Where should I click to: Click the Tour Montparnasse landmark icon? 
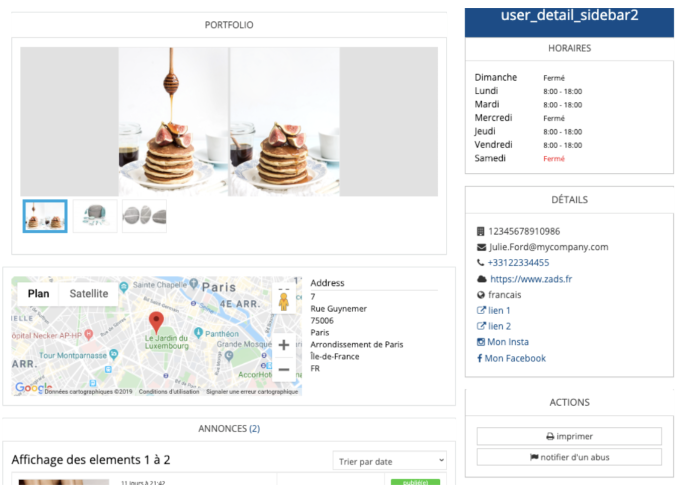click(114, 354)
